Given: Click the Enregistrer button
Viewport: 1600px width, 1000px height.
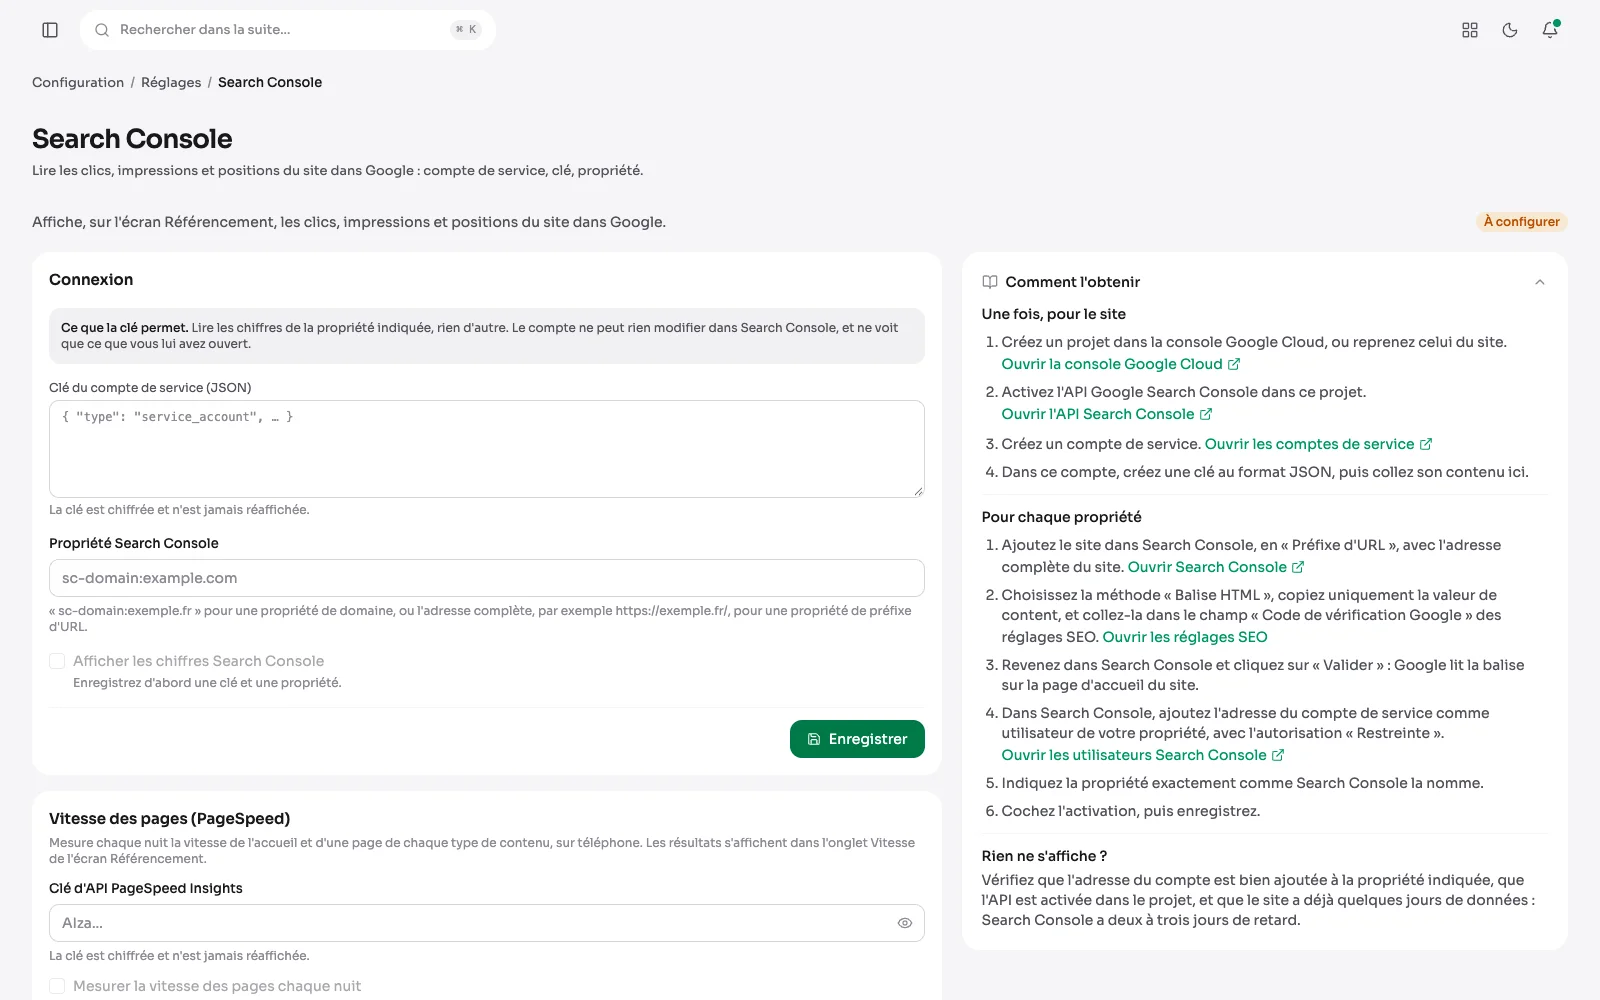Looking at the screenshot, I should [857, 739].
